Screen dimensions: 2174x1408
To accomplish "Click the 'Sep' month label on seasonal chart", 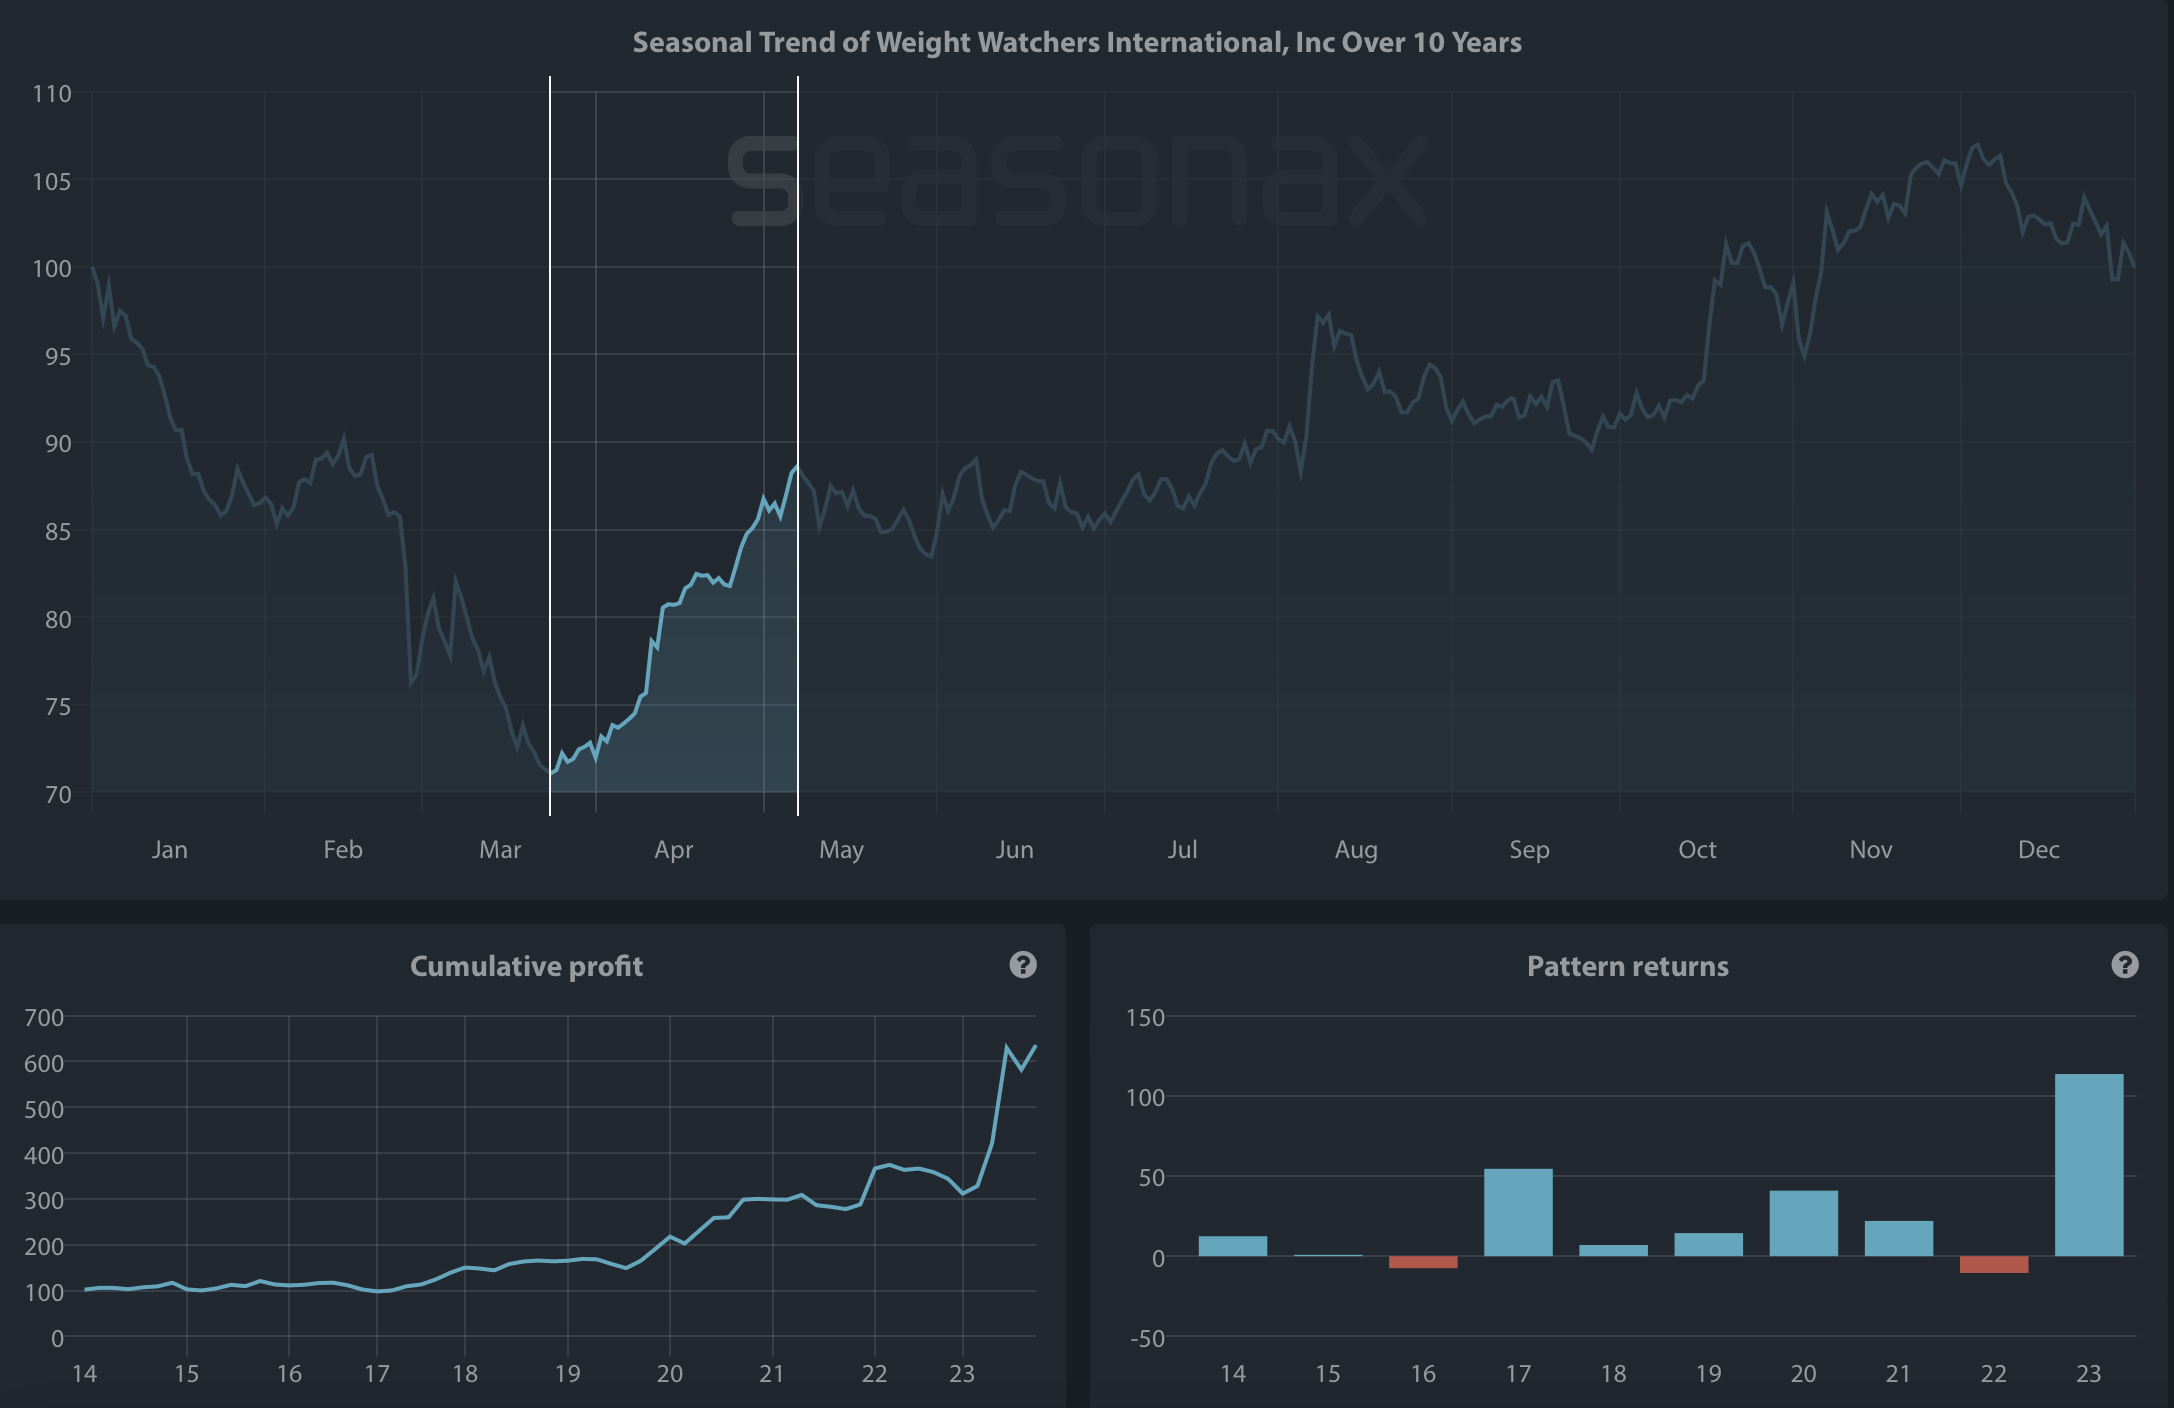I will click(x=1530, y=851).
